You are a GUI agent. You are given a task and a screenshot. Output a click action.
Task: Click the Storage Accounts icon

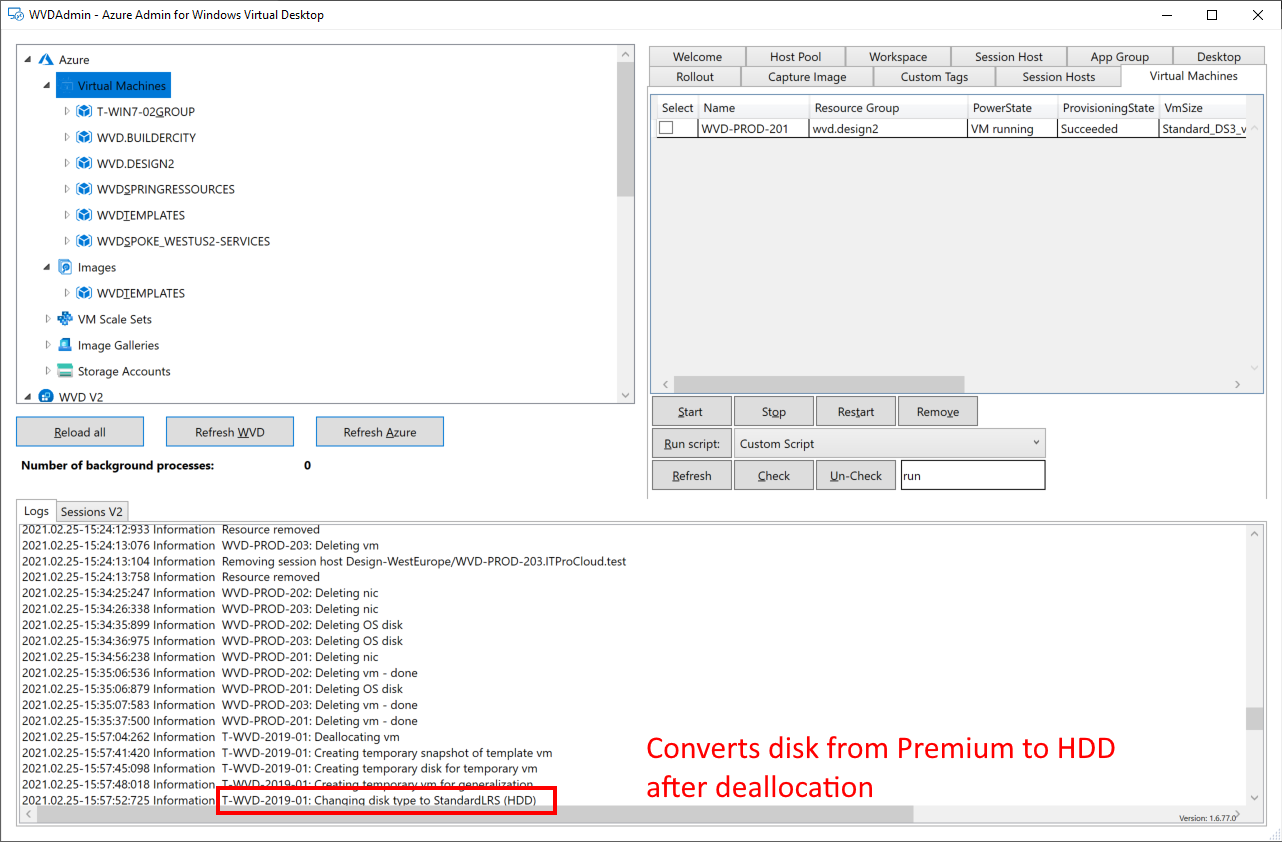[x=65, y=372]
